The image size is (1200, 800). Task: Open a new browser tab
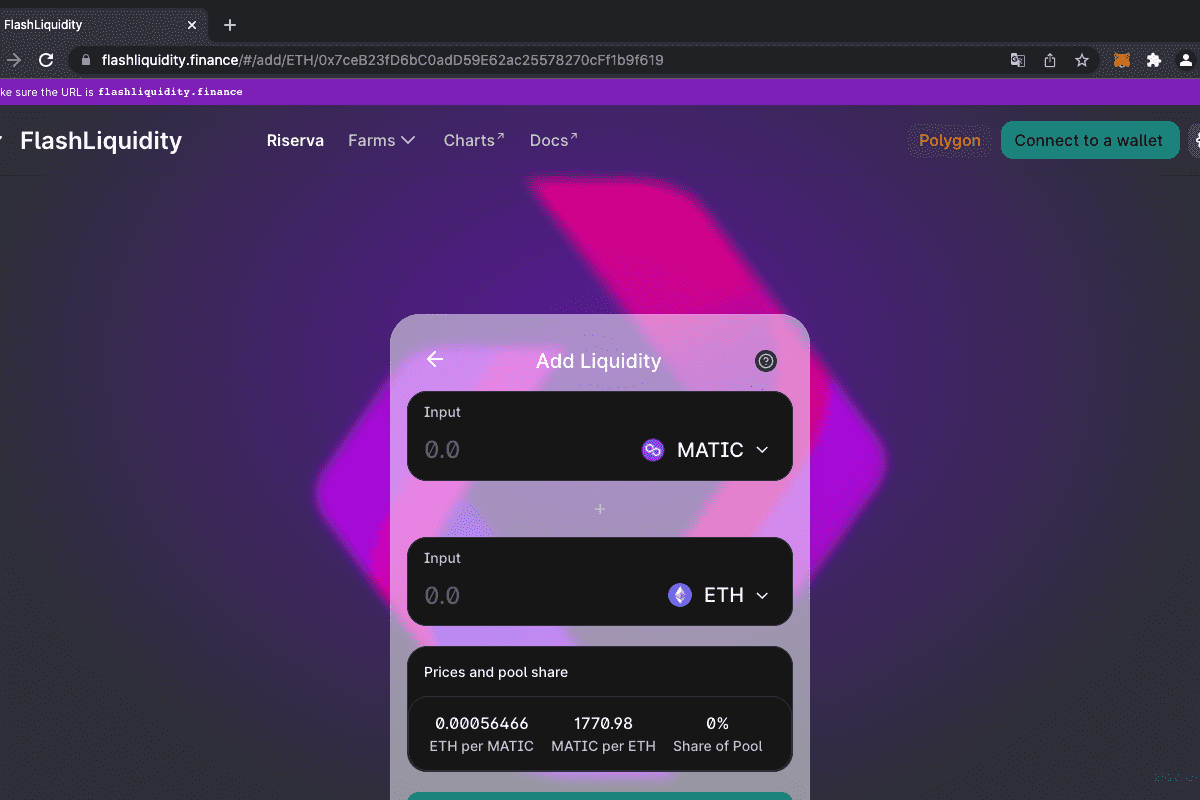click(230, 24)
